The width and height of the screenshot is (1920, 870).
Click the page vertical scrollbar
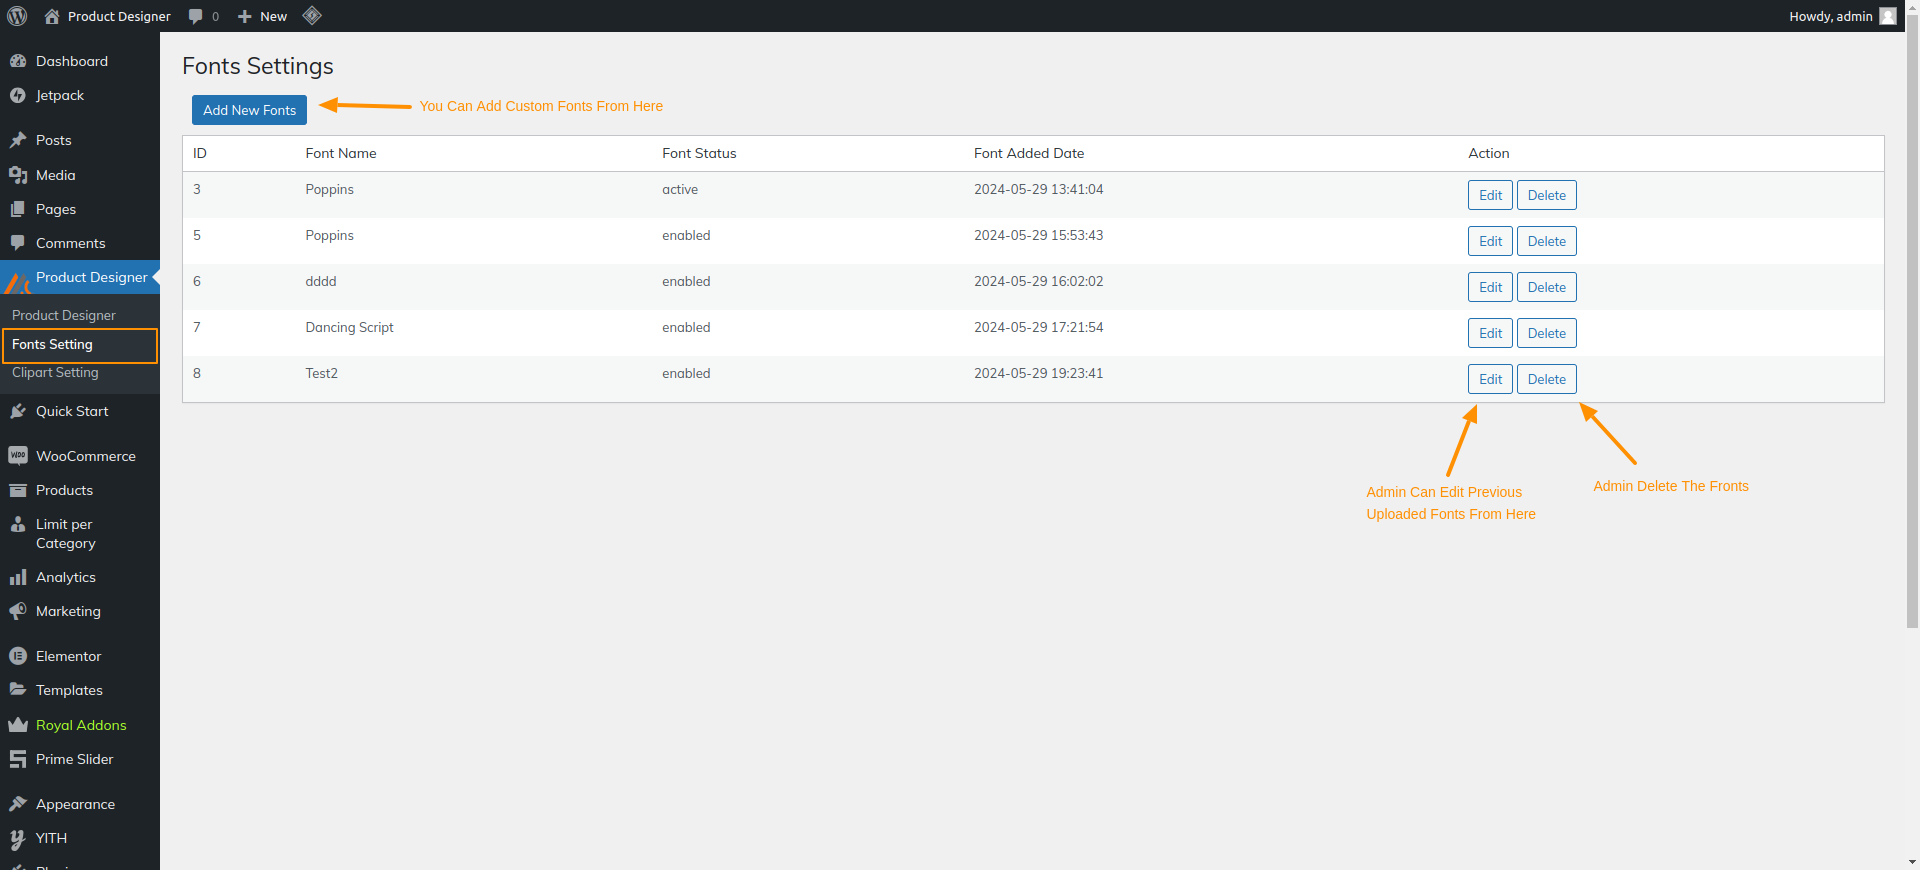[1912, 320]
